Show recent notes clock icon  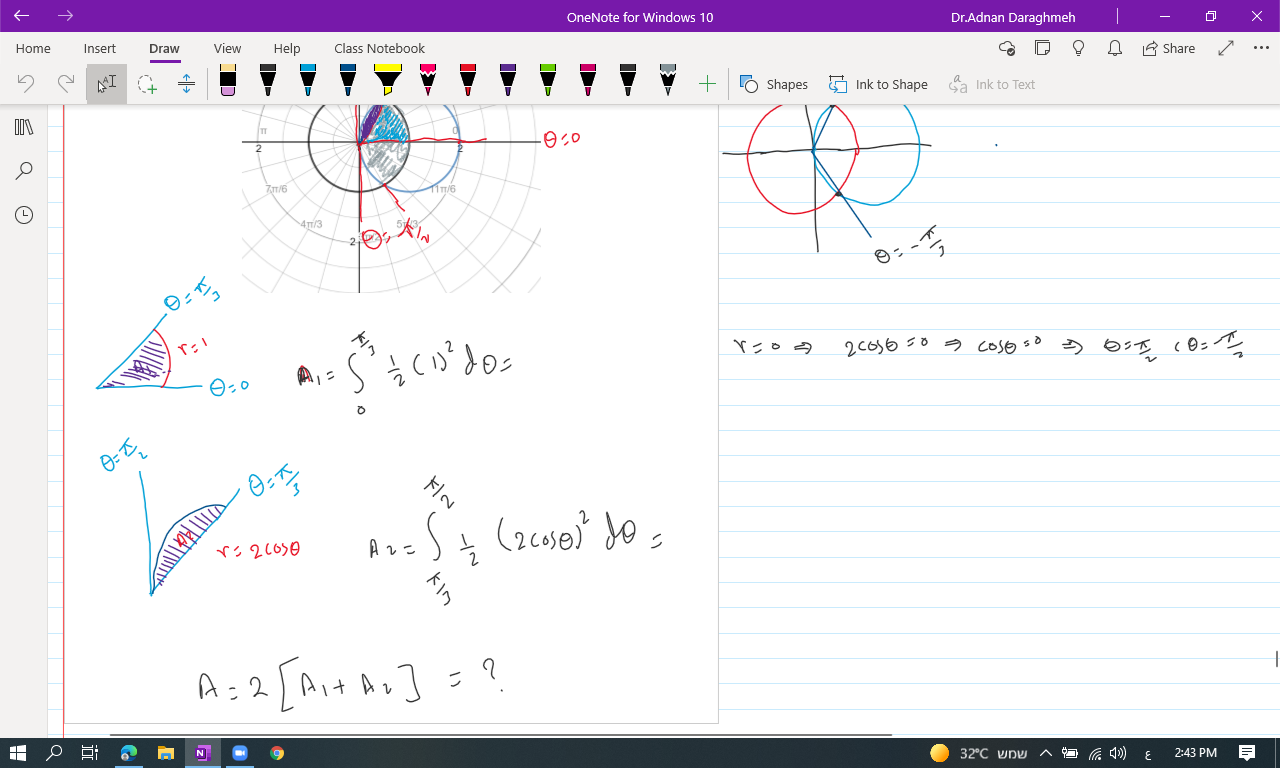(24, 215)
